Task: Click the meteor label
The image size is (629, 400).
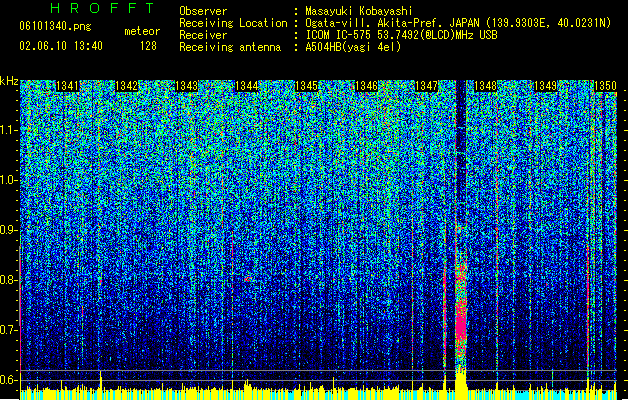Action: coord(142,31)
